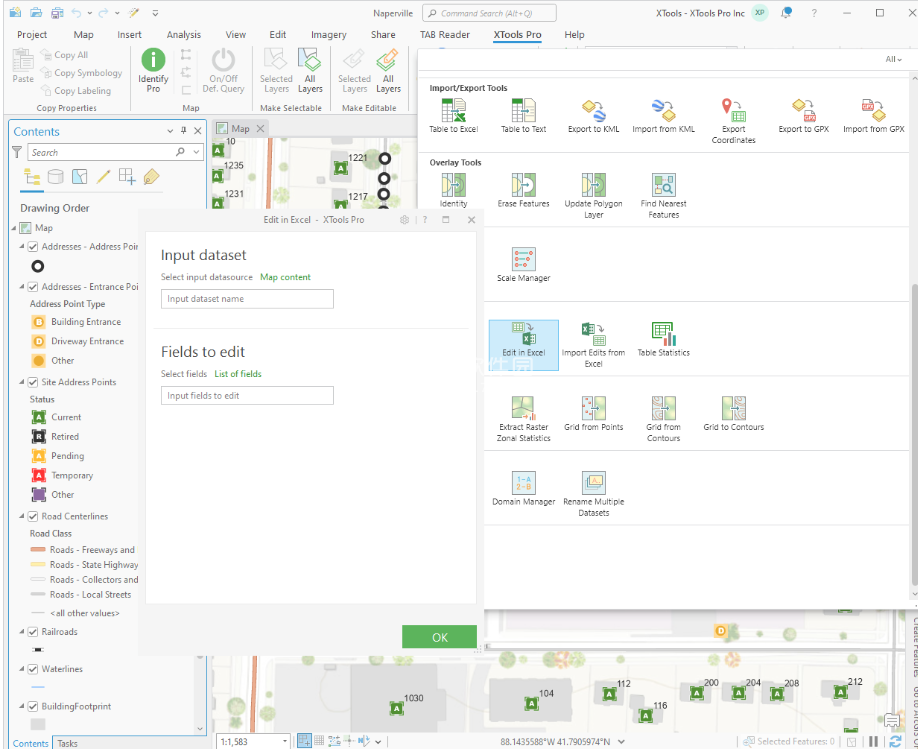This screenshot has height=749, width=918.
Task: Launch the Grid to Contours tool
Action: pos(734,414)
